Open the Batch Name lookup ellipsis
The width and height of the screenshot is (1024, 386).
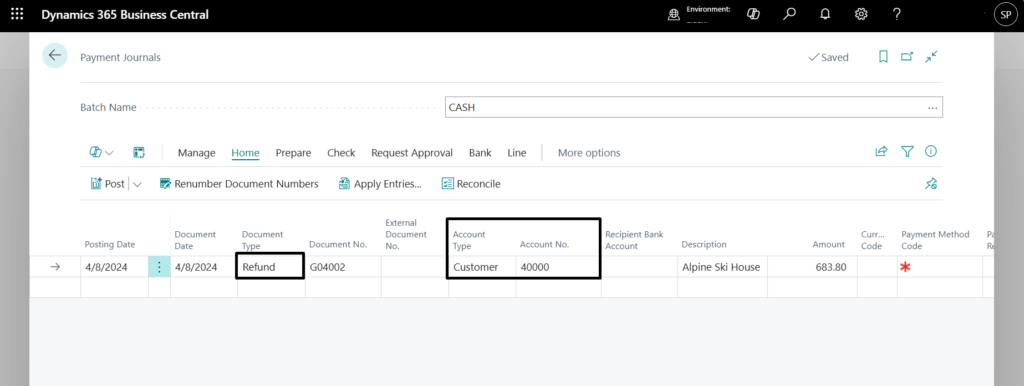point(933,108)
